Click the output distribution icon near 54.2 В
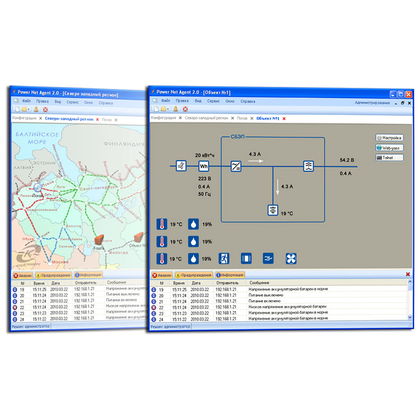 tap(309, 166)
